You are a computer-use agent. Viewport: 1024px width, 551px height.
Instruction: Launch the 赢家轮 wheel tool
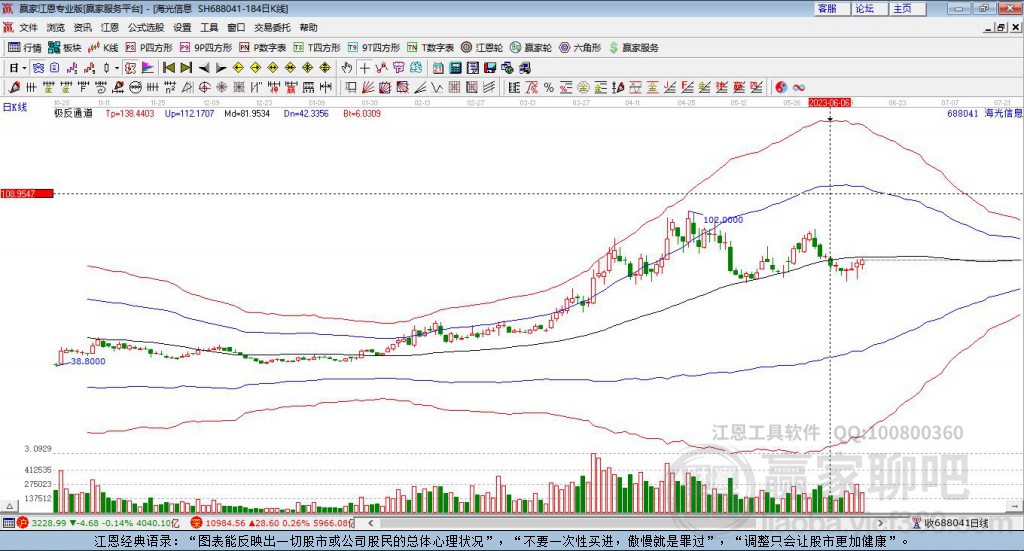coord(531,48)
